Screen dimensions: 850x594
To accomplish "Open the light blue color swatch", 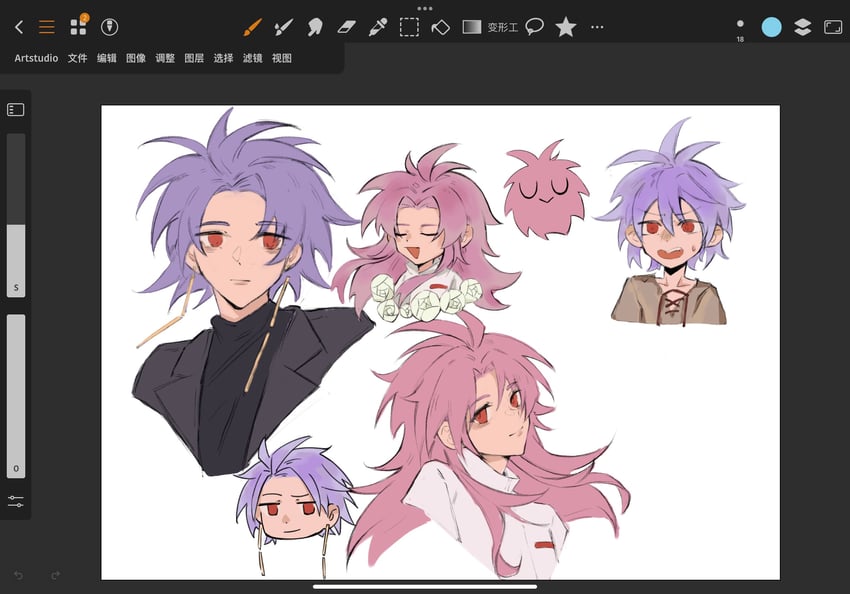I will [x=771, y=27].
